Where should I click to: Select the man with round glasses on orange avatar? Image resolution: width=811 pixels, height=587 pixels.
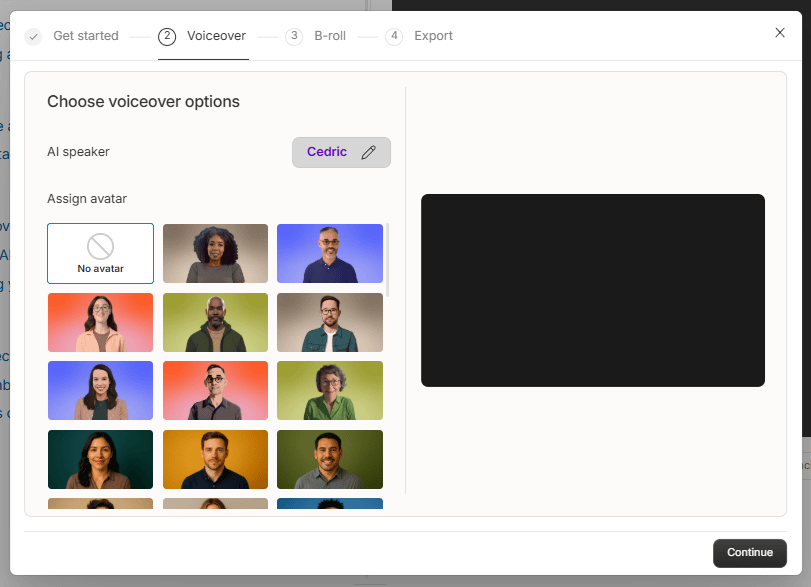point(215,390)
